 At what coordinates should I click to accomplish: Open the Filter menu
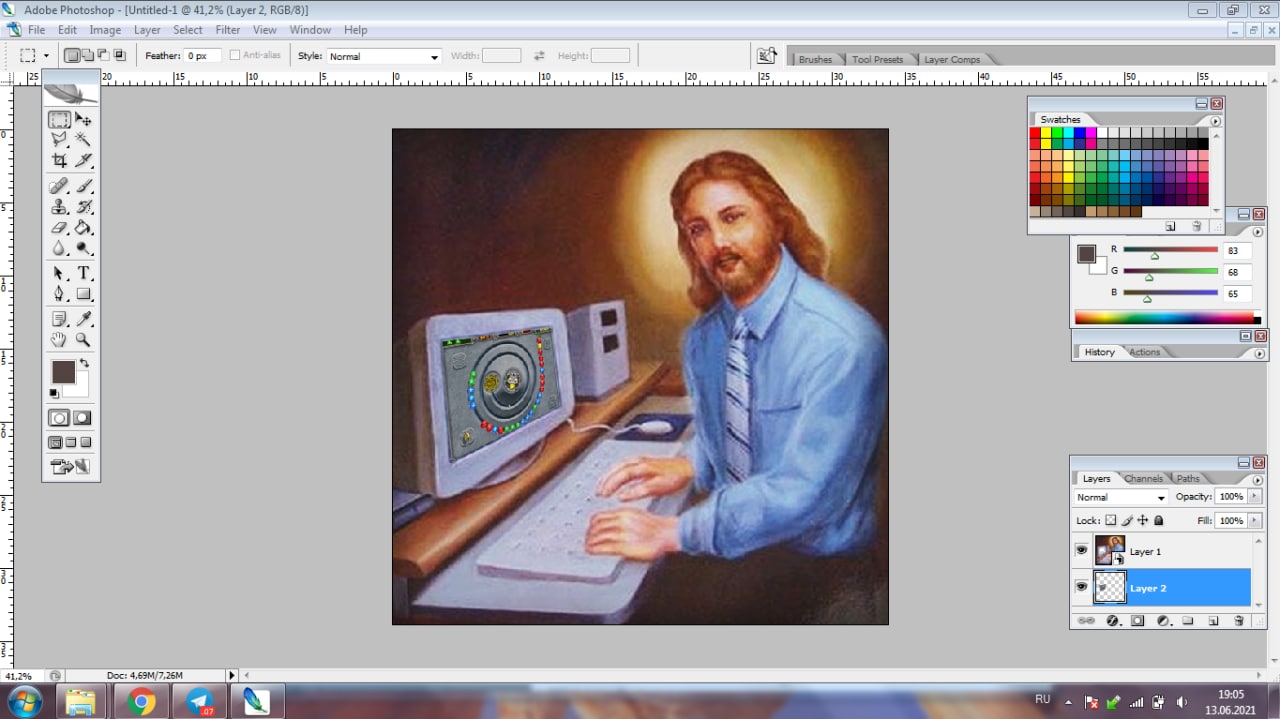point(228,30)
